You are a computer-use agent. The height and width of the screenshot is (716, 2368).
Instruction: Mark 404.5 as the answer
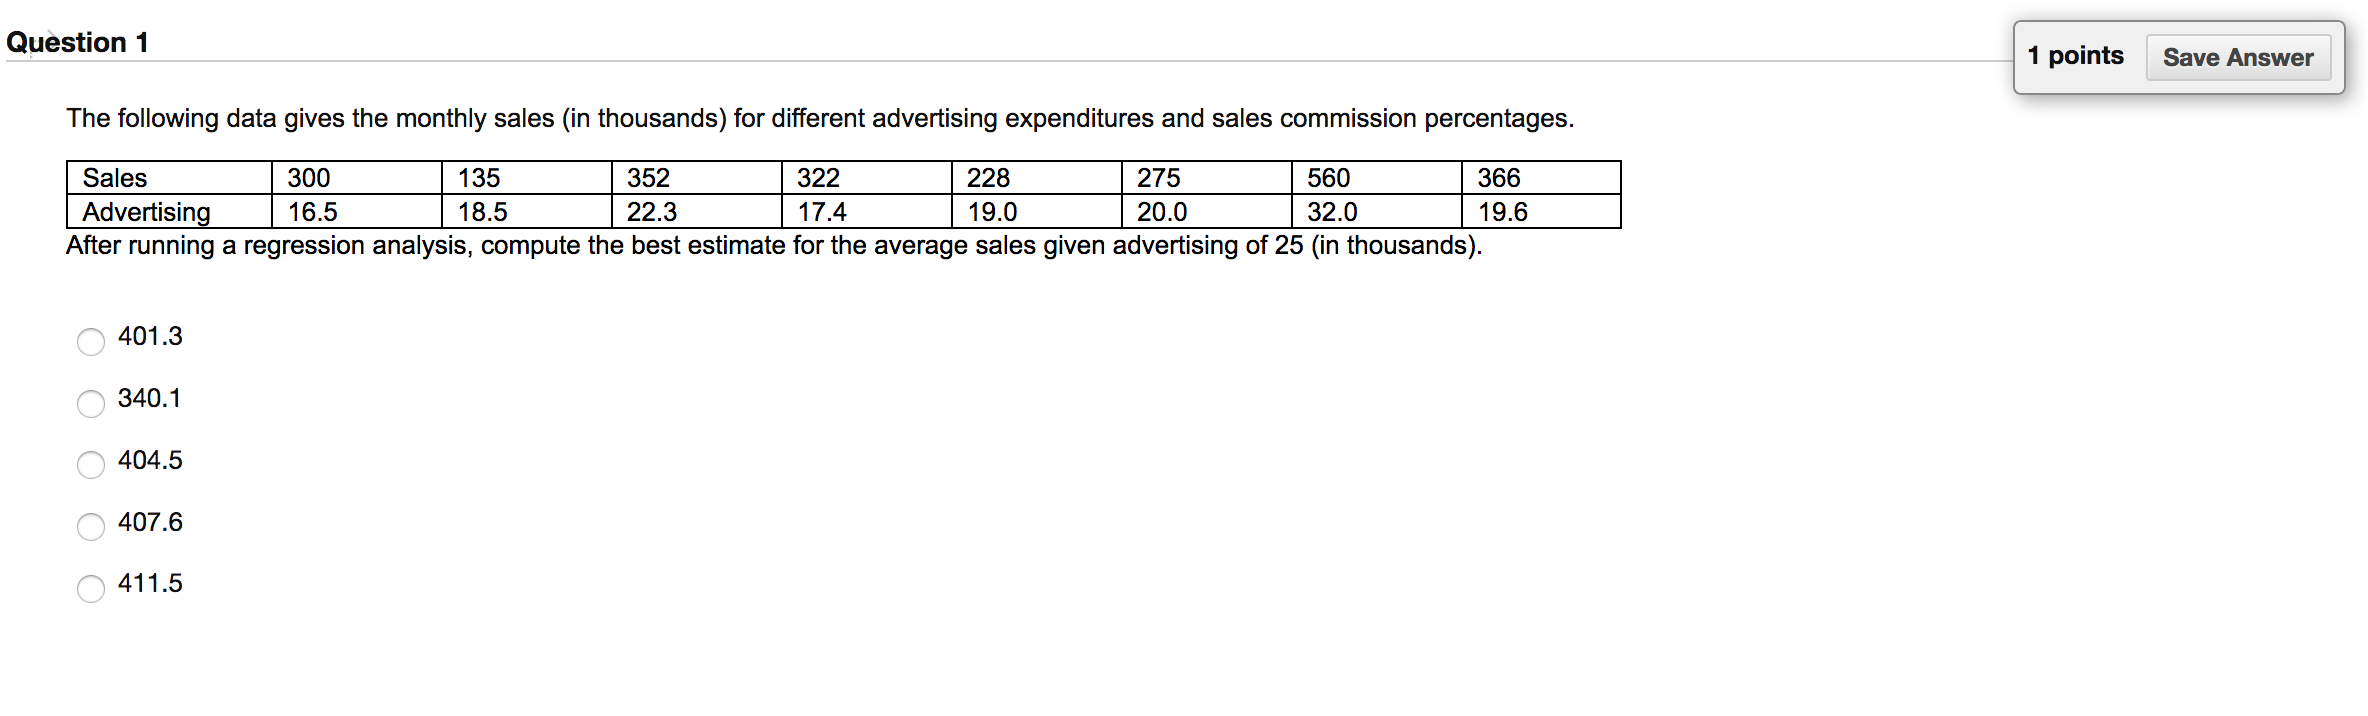91,464
